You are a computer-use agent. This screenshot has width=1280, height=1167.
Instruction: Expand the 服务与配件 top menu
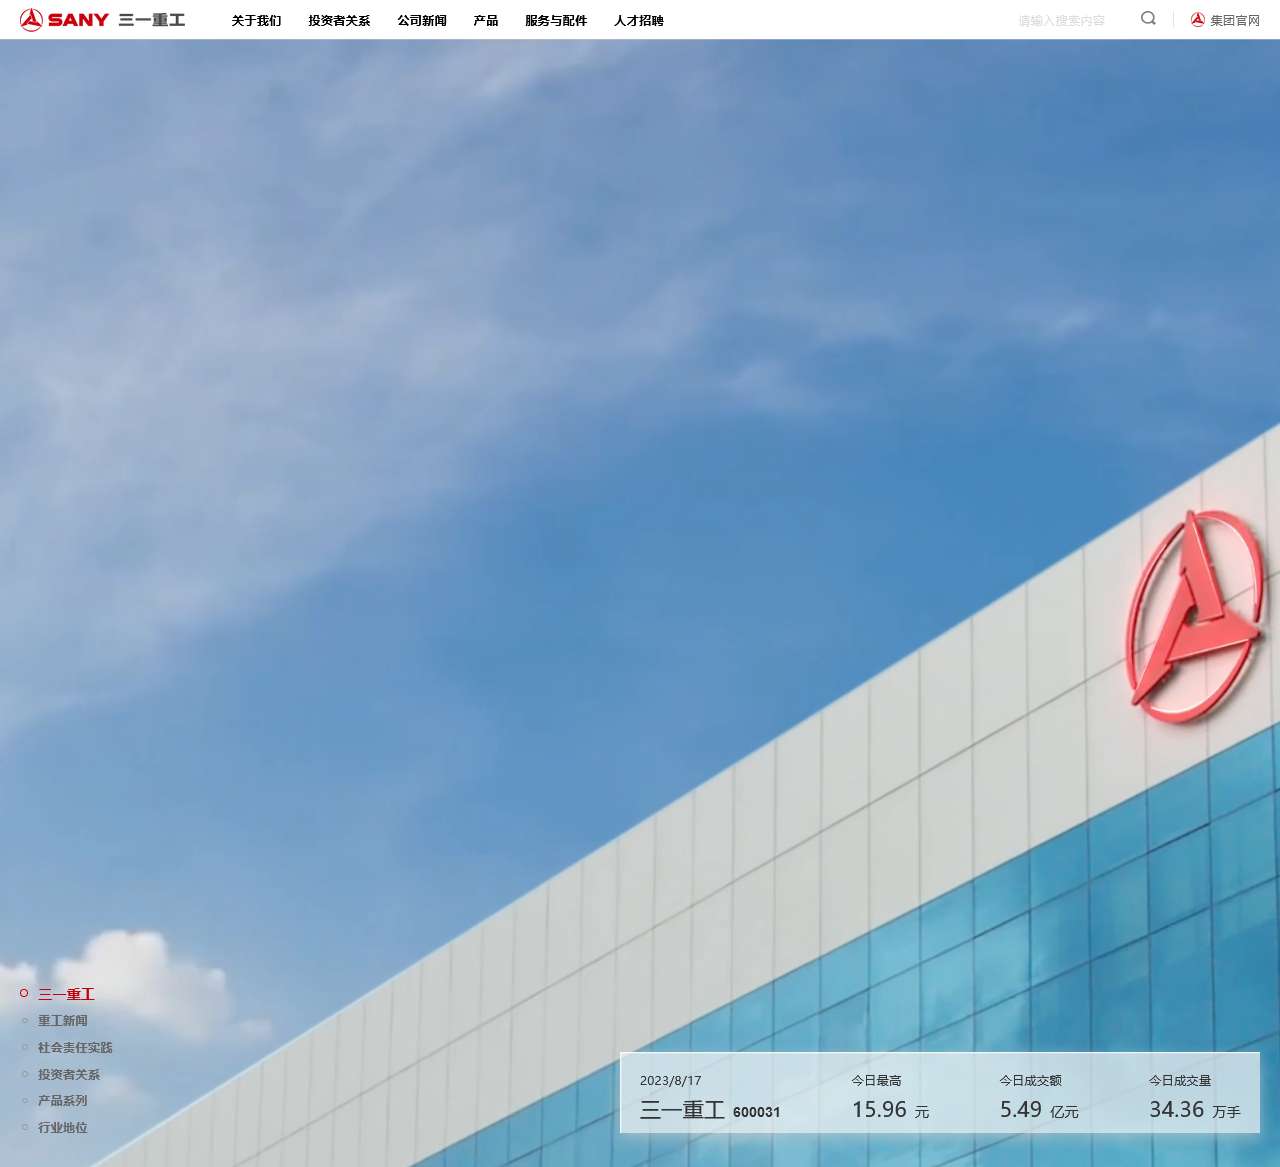point(555,20)
